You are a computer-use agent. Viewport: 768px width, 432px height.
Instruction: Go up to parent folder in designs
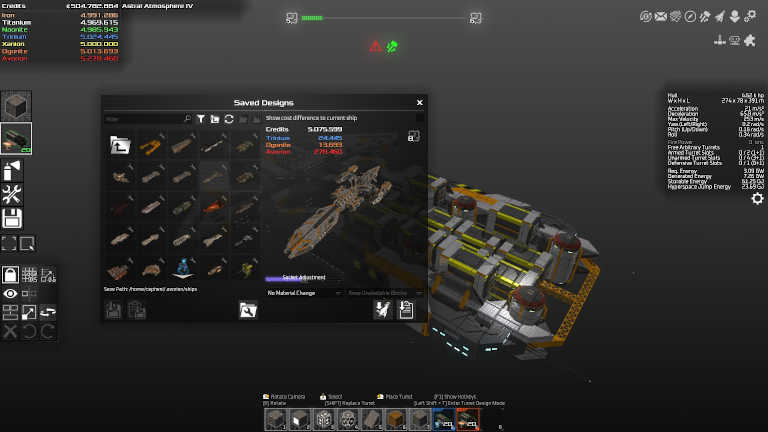click(x=120, y=146)
